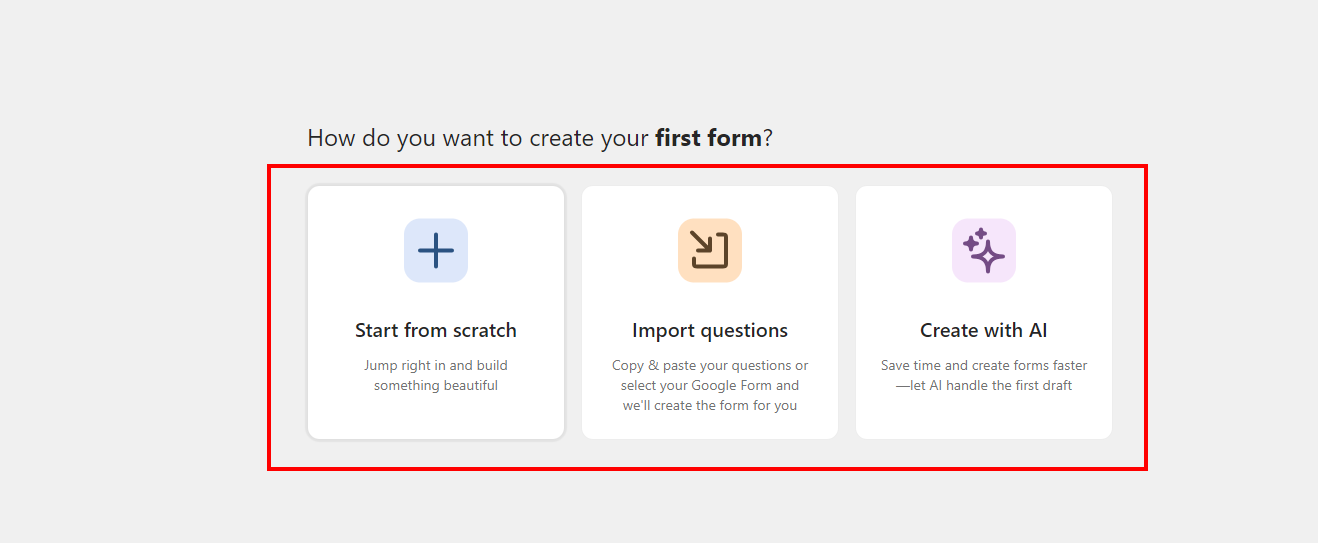
Task: Select the "Create with AI" title
Action: tap(984, 330)
